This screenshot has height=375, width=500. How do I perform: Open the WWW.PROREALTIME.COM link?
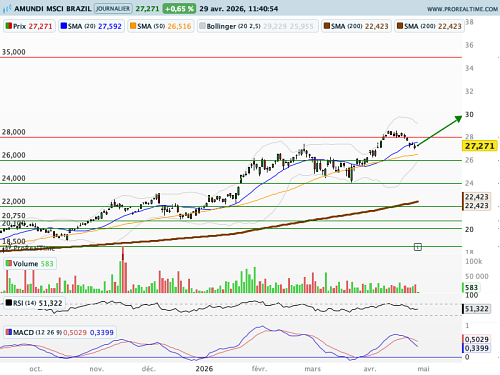(x=462, y=9)
